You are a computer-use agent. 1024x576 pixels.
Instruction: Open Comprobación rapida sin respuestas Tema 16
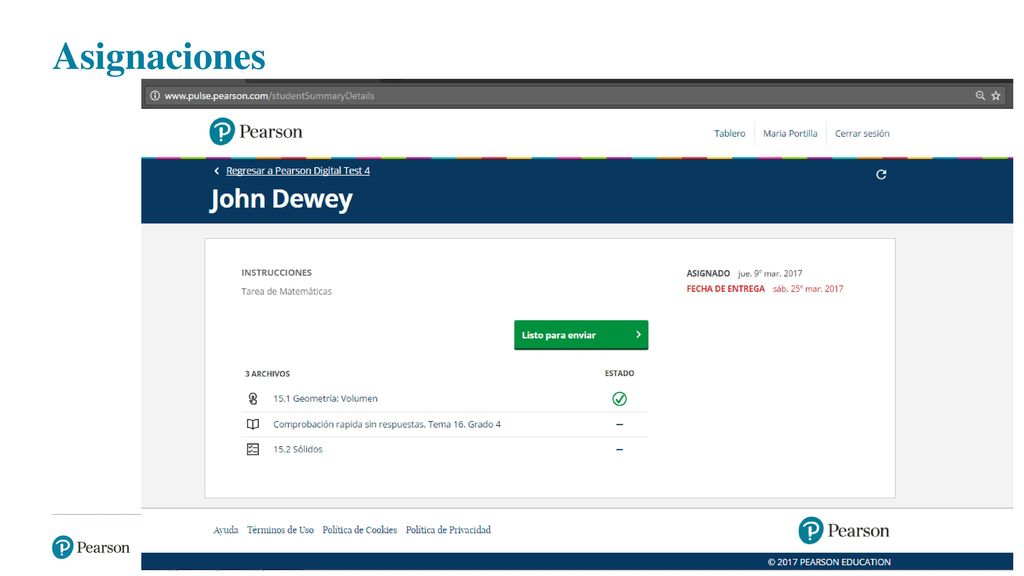[x=387, y=424]
